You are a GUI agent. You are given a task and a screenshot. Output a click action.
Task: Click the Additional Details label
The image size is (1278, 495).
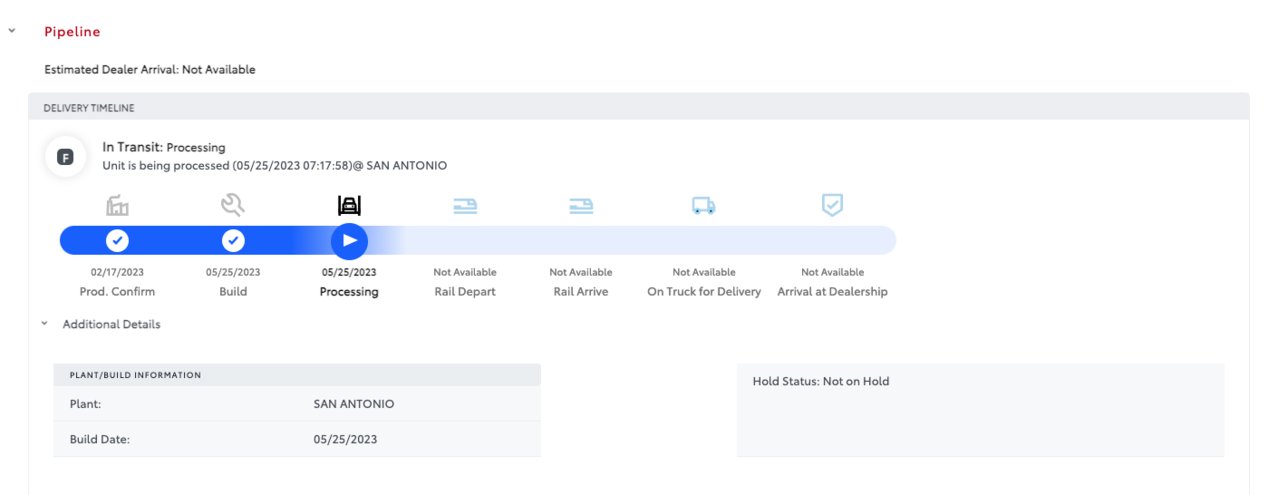point(111,324)
